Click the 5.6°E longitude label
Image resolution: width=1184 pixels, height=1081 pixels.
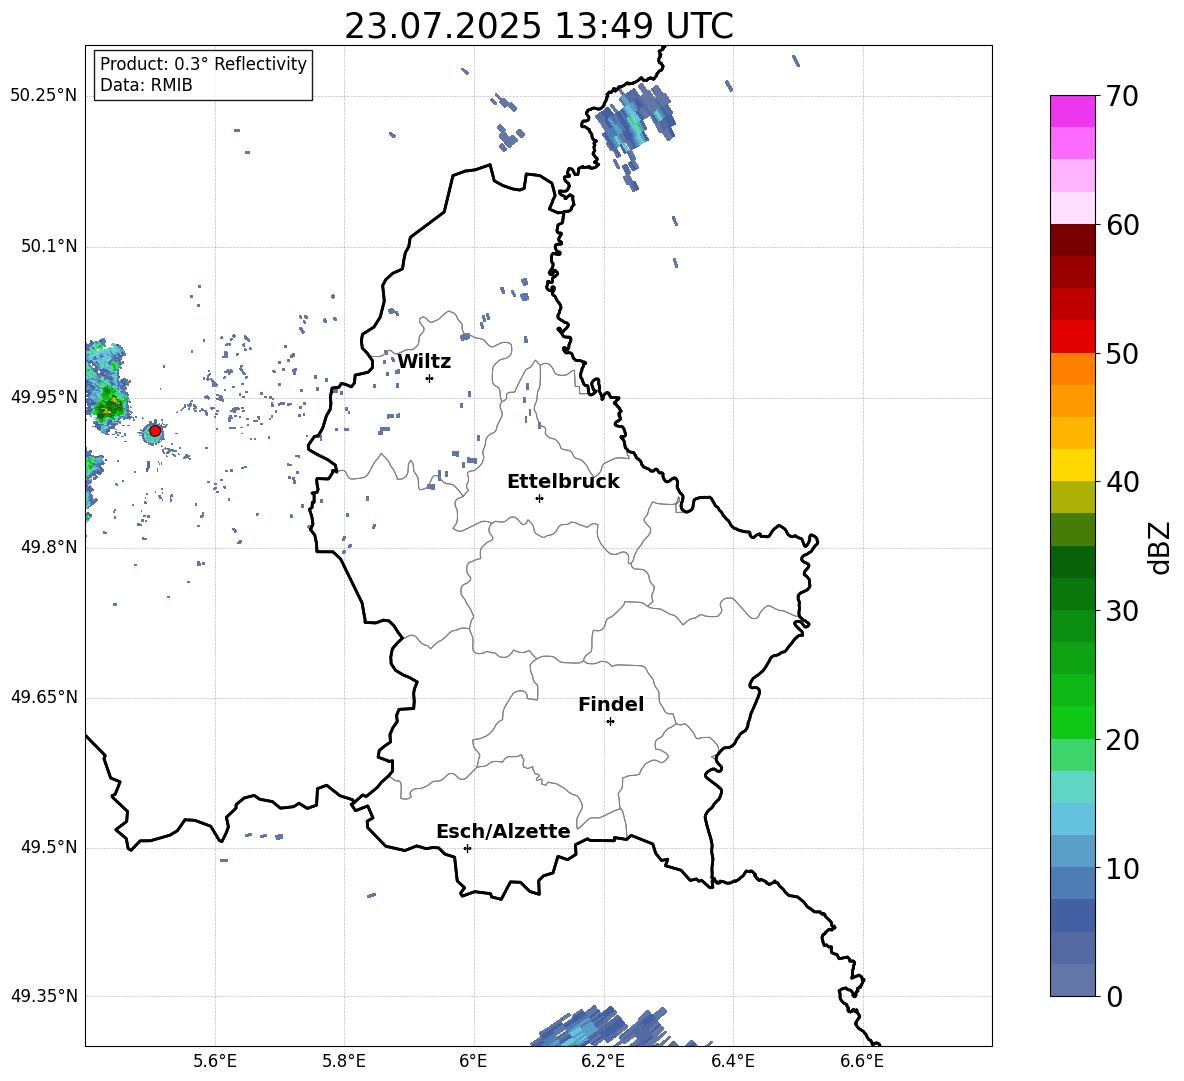pyautogui.click(x=215, y=1061)
